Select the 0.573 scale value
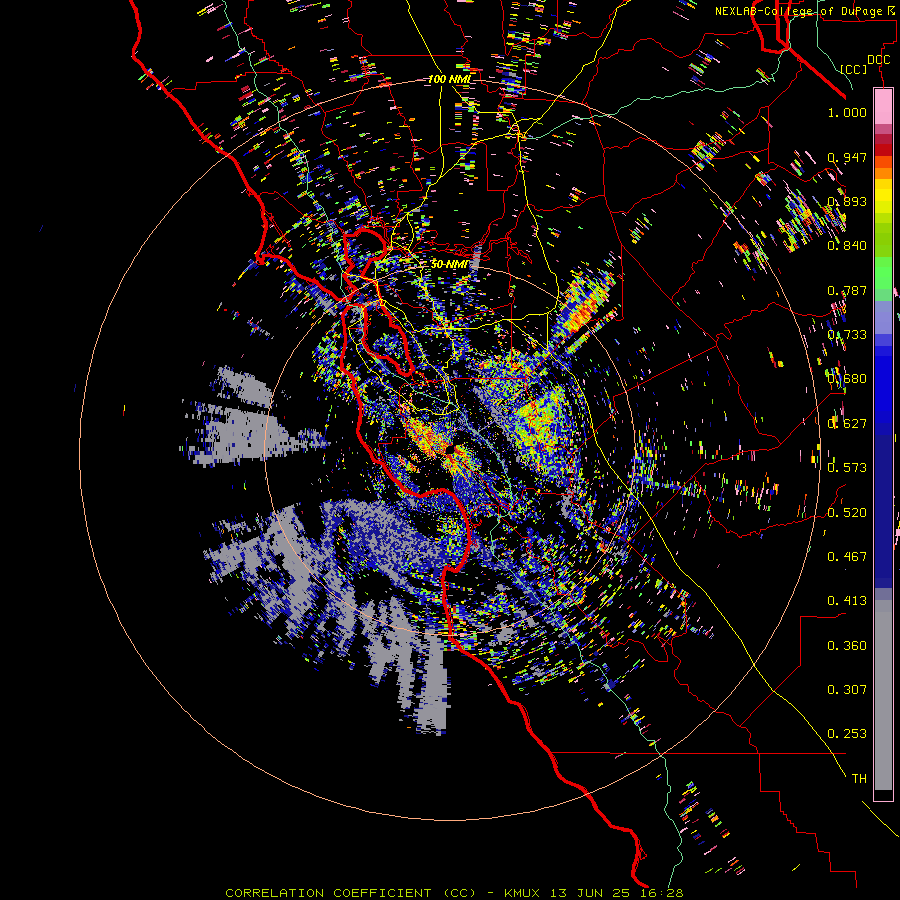This screenshot has width=900, height=900. (x=847, y=468)
